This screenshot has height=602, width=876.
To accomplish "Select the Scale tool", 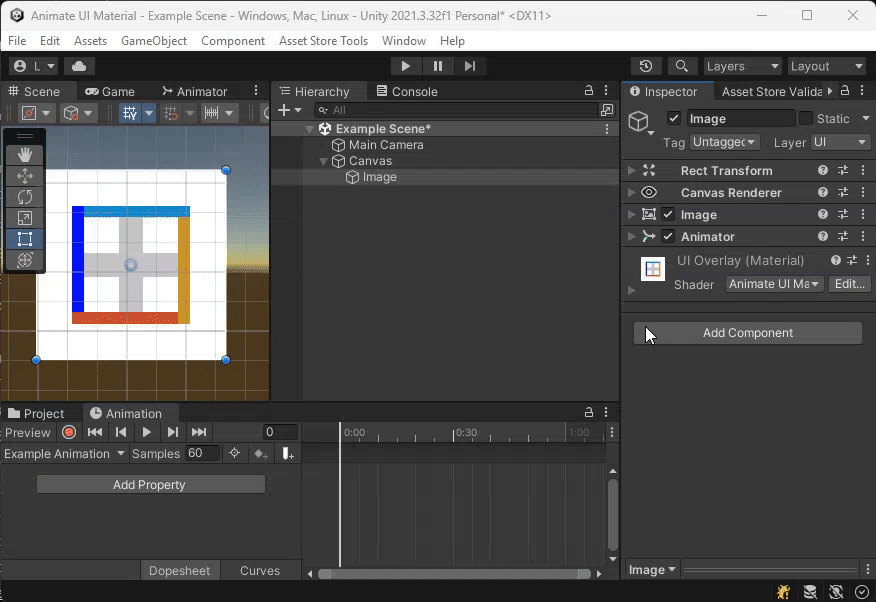I will tap(24, 218).
